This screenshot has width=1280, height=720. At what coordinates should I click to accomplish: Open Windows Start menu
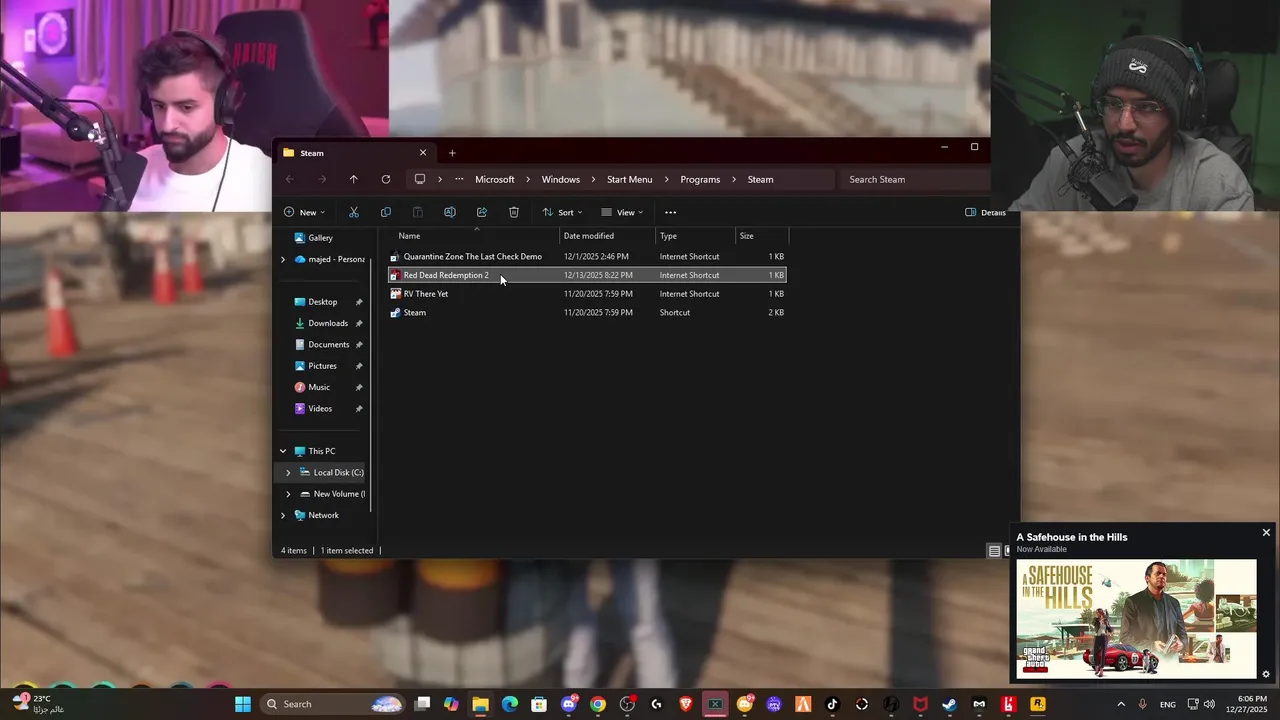coord(243,704)
